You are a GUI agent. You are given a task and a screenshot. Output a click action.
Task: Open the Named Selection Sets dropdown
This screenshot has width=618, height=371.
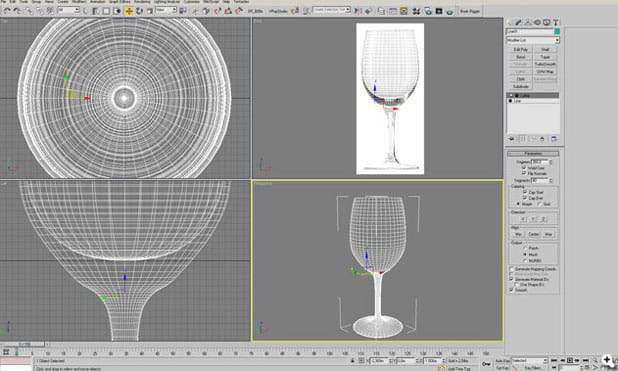(x=332, y=10)
